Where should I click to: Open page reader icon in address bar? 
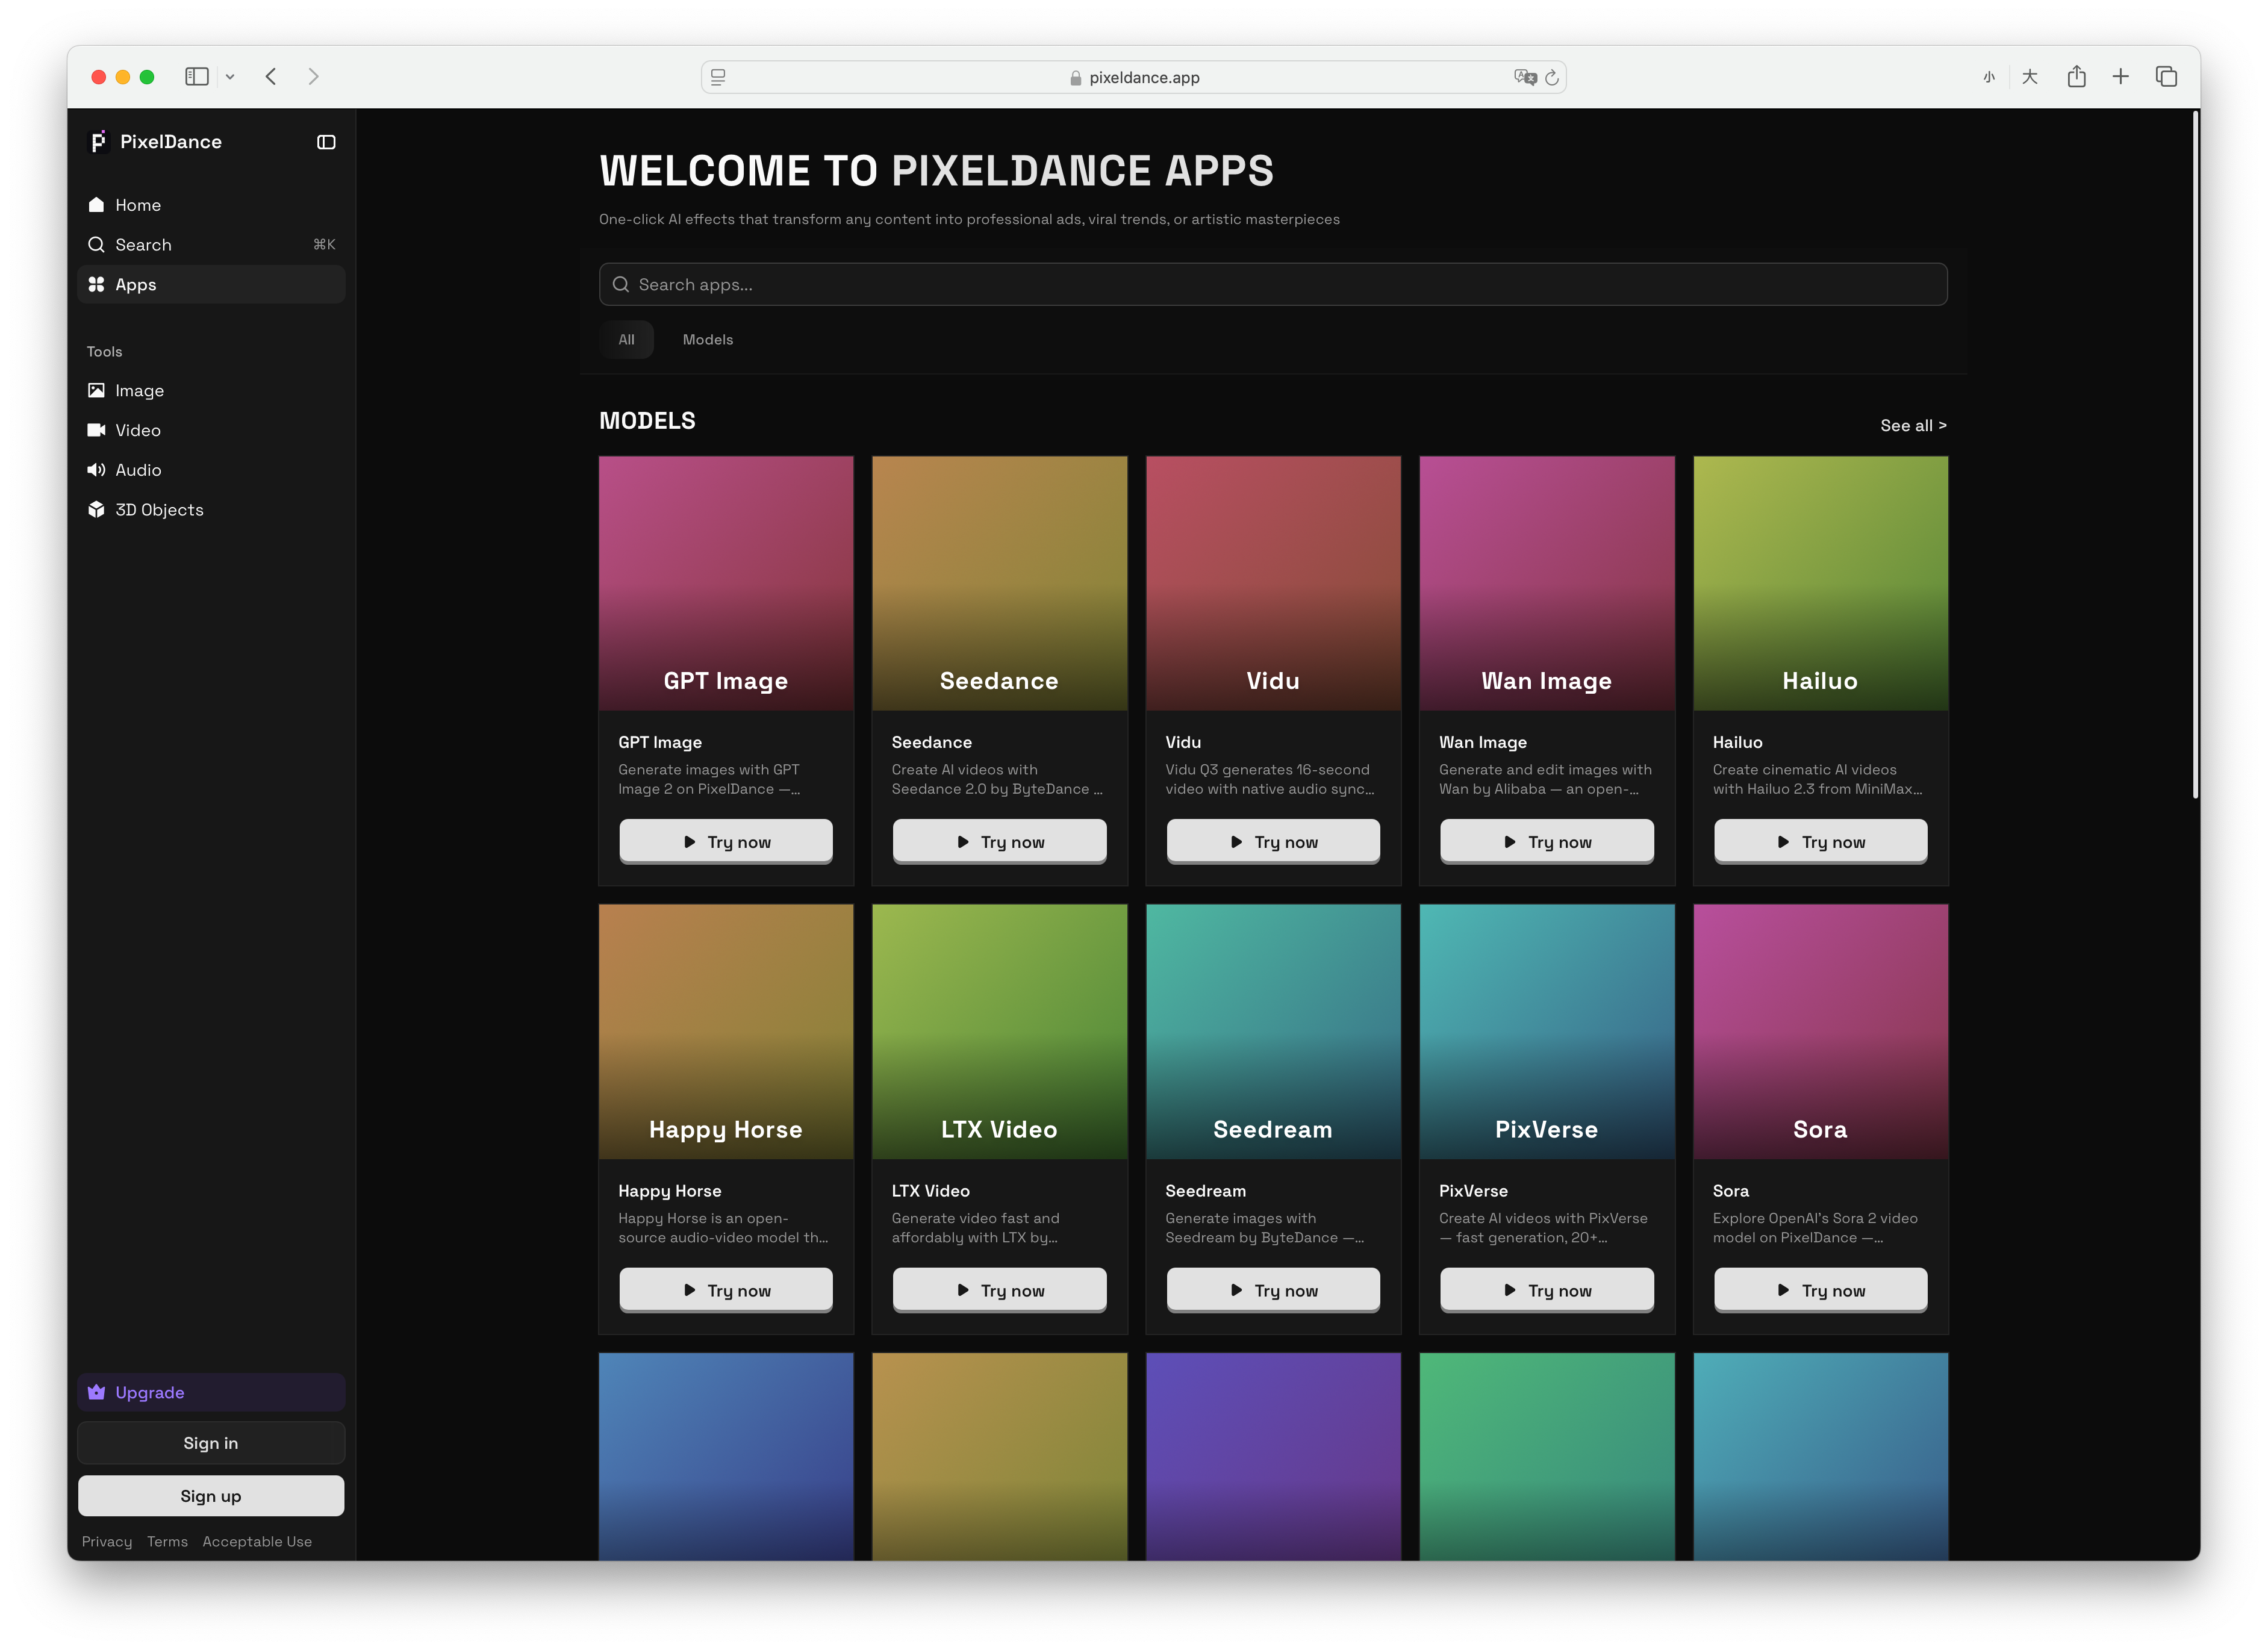pos(718,77)
